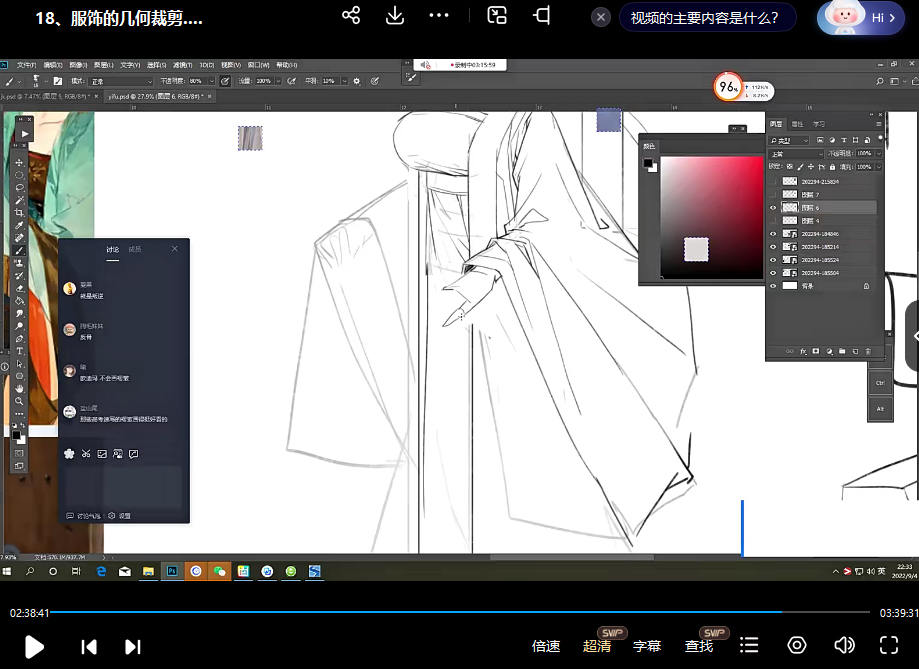Toggle visibility of the 背景 layer
The height and width of the screenshot is (669, 919).
coord(773,286)
